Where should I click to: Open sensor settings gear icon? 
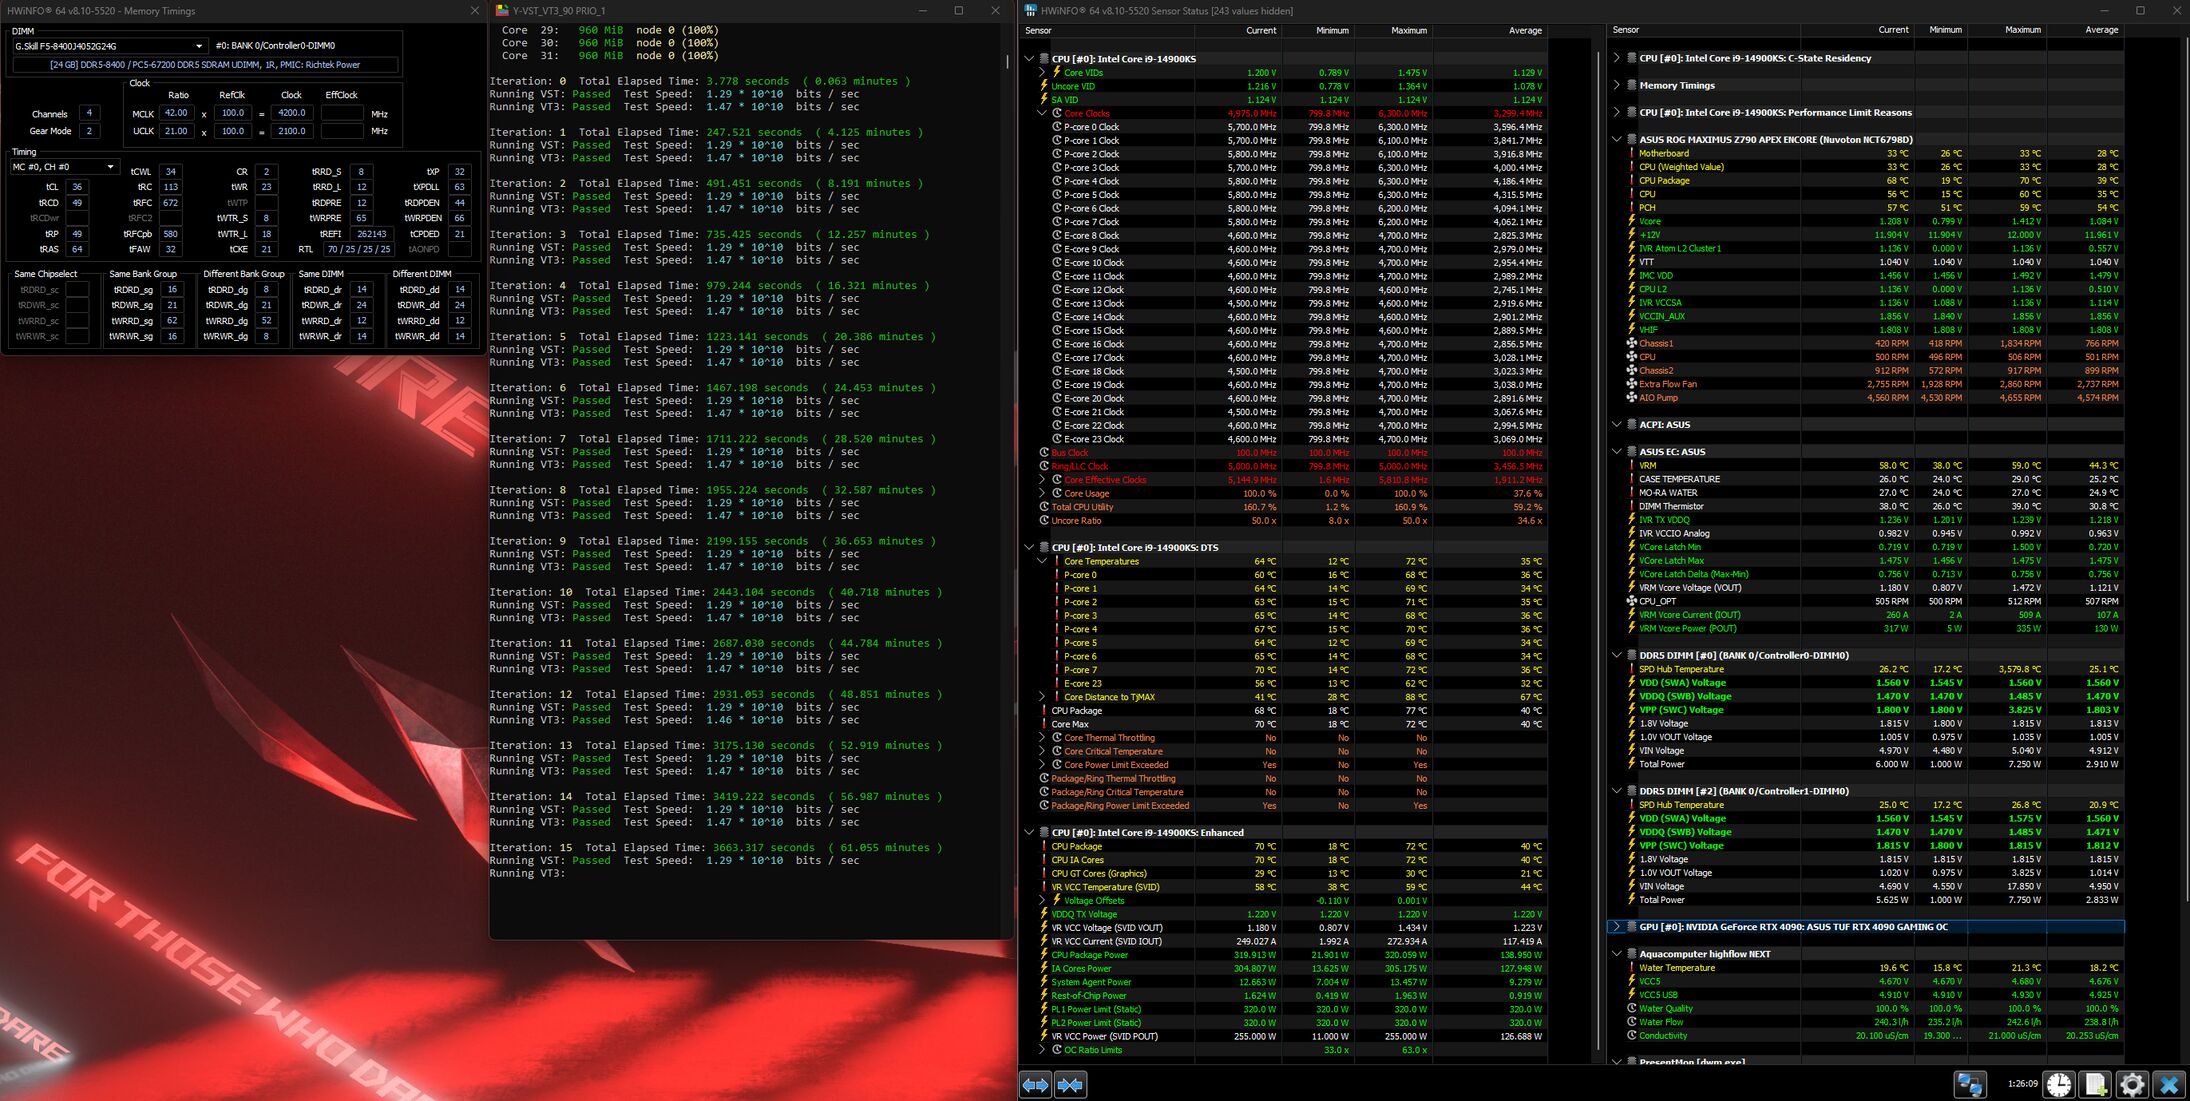point(2132,1084)
